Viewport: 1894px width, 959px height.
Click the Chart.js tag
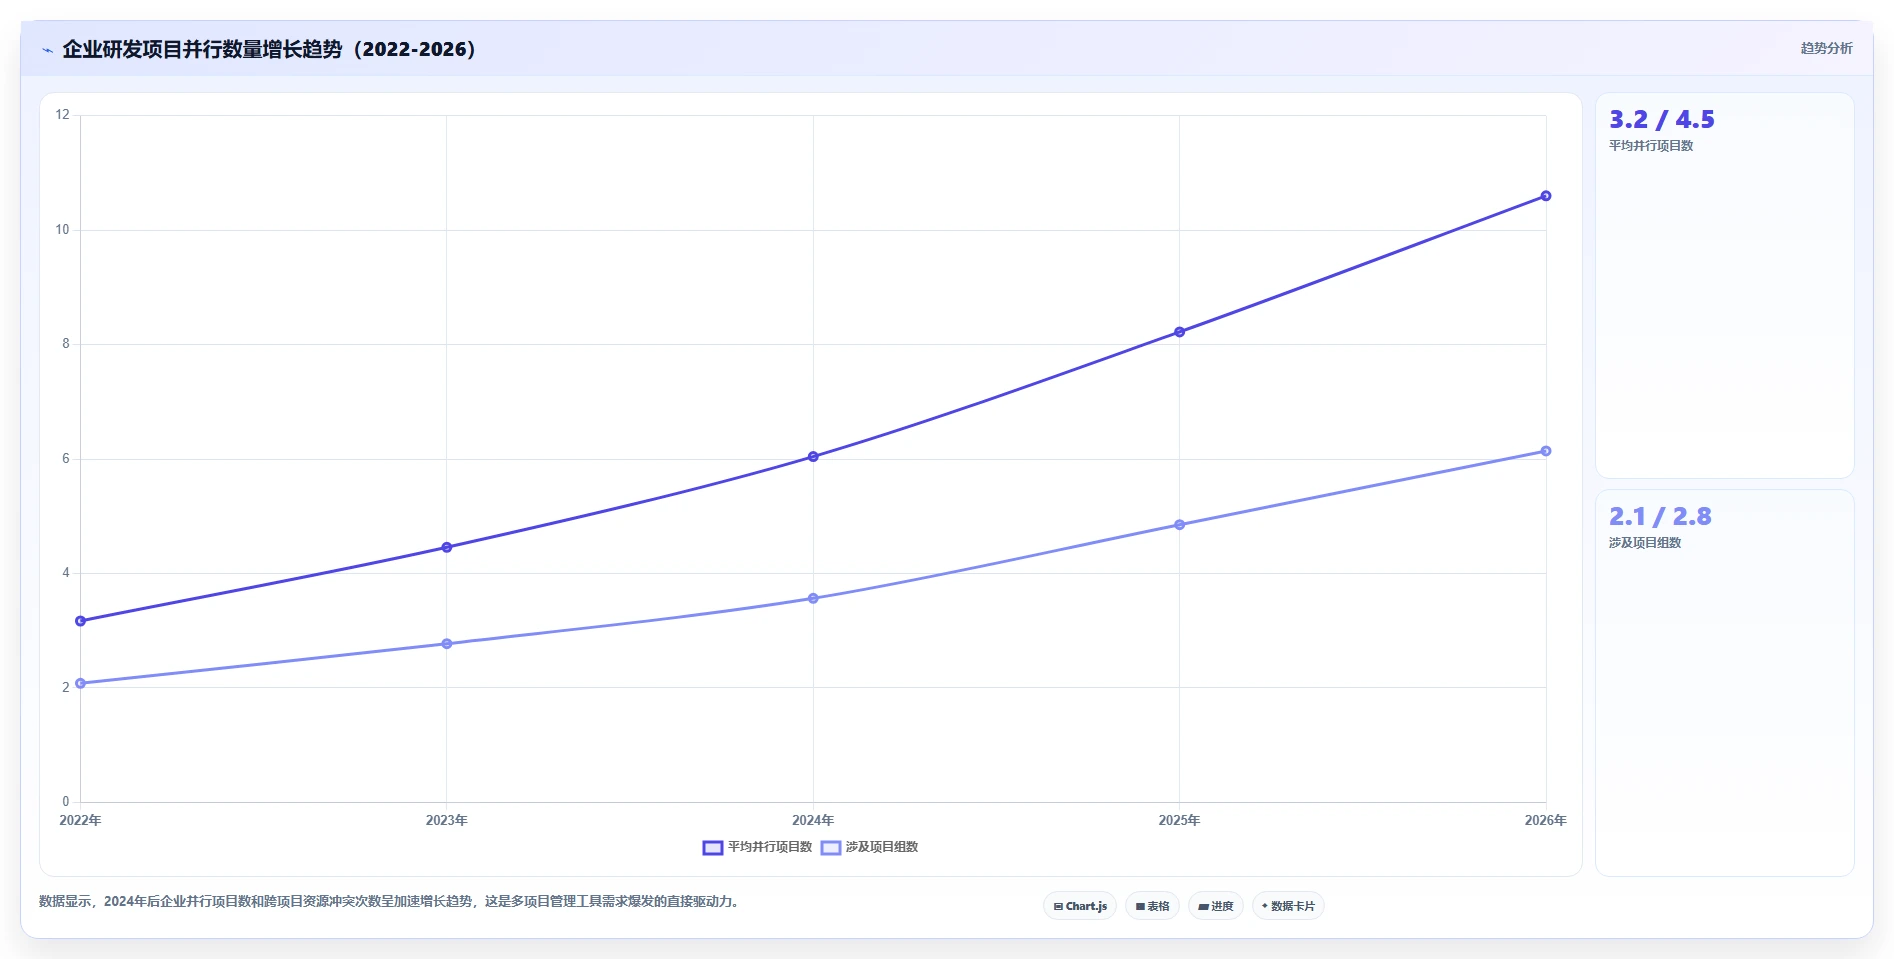(x=1080, y=906)
